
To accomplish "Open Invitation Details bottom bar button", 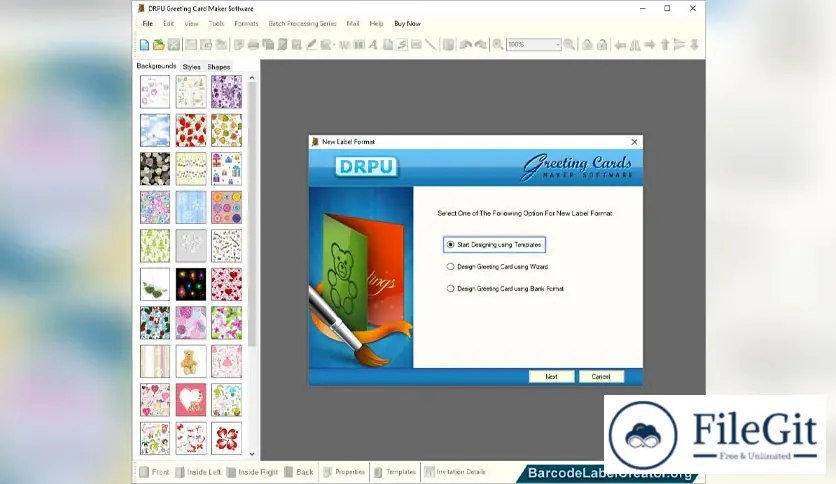I will pyautogui.click(x=455, y=472).
